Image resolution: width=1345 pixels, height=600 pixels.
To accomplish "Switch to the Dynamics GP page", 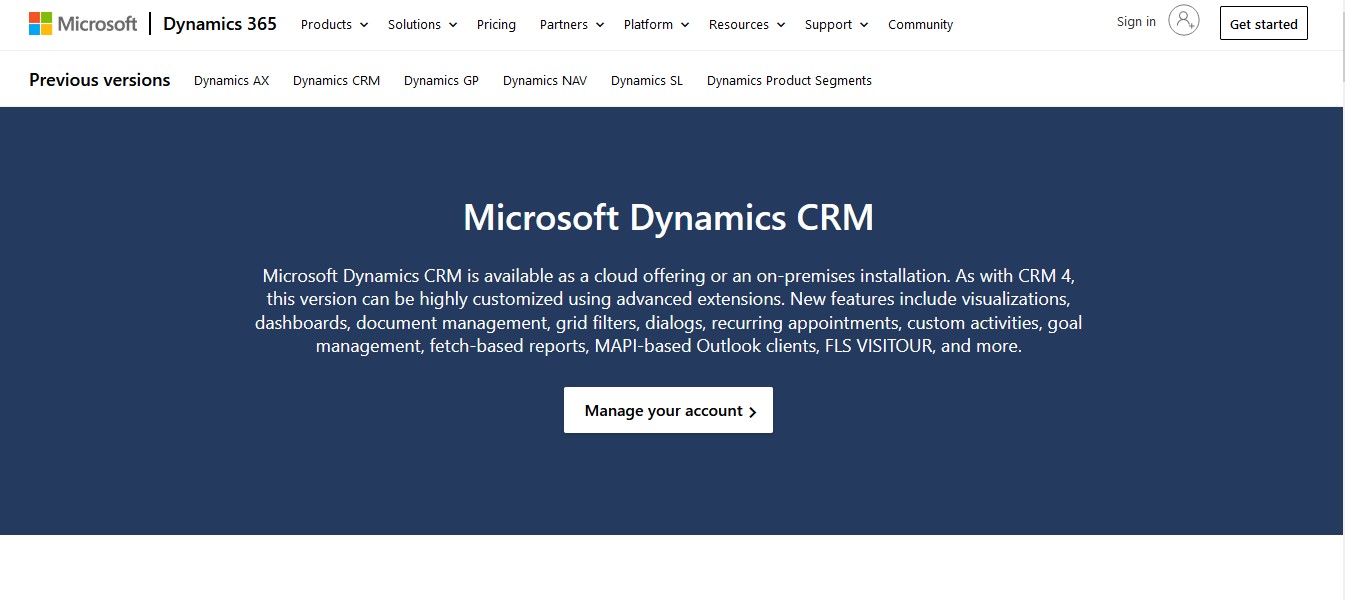I will (441, 80).
